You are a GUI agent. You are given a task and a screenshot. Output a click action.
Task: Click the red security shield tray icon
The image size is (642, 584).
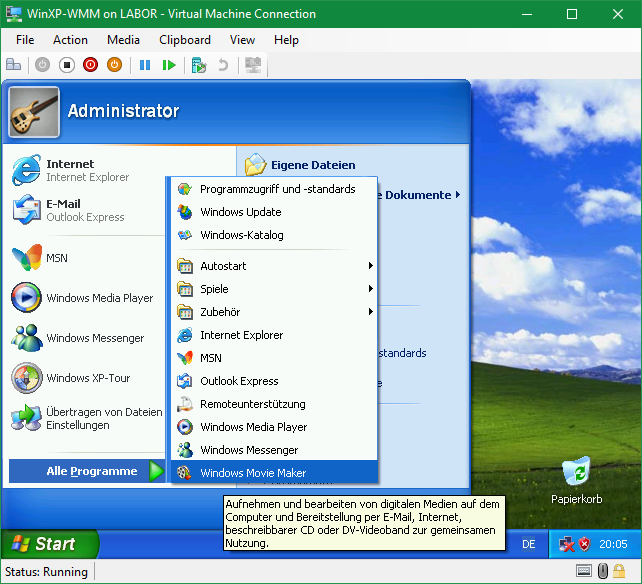(x=584, y=544)
